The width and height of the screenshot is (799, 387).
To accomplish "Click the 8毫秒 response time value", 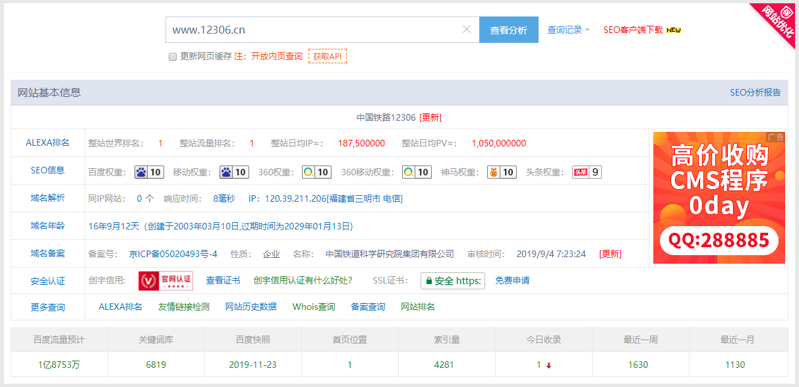I will click(224, 198).
